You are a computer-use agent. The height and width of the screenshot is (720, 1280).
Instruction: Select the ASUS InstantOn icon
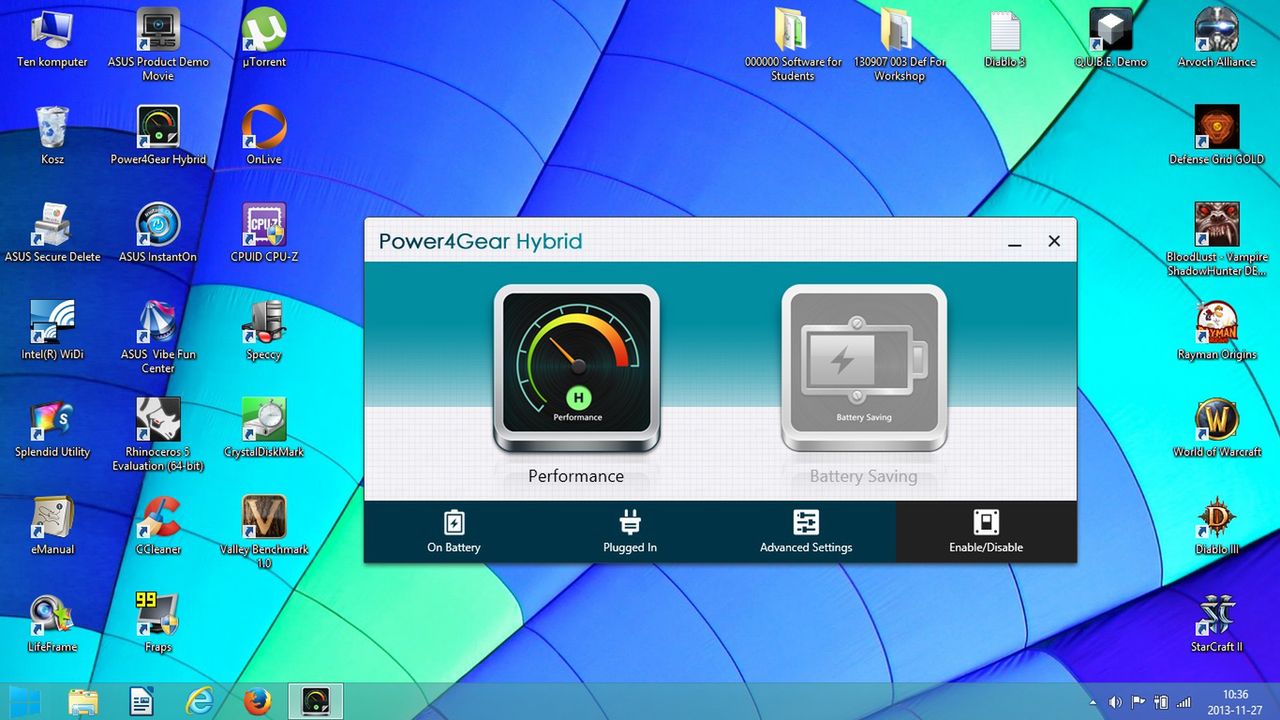[158, 233]
